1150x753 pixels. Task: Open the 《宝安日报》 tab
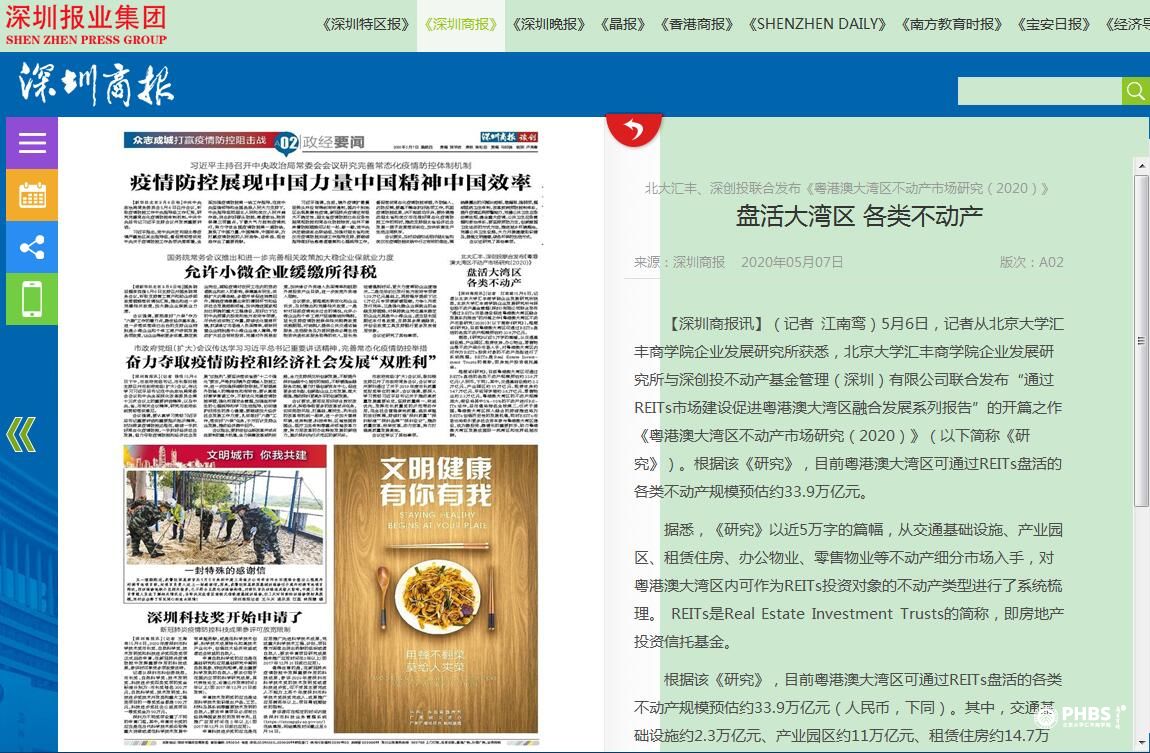pos(1054,24)
